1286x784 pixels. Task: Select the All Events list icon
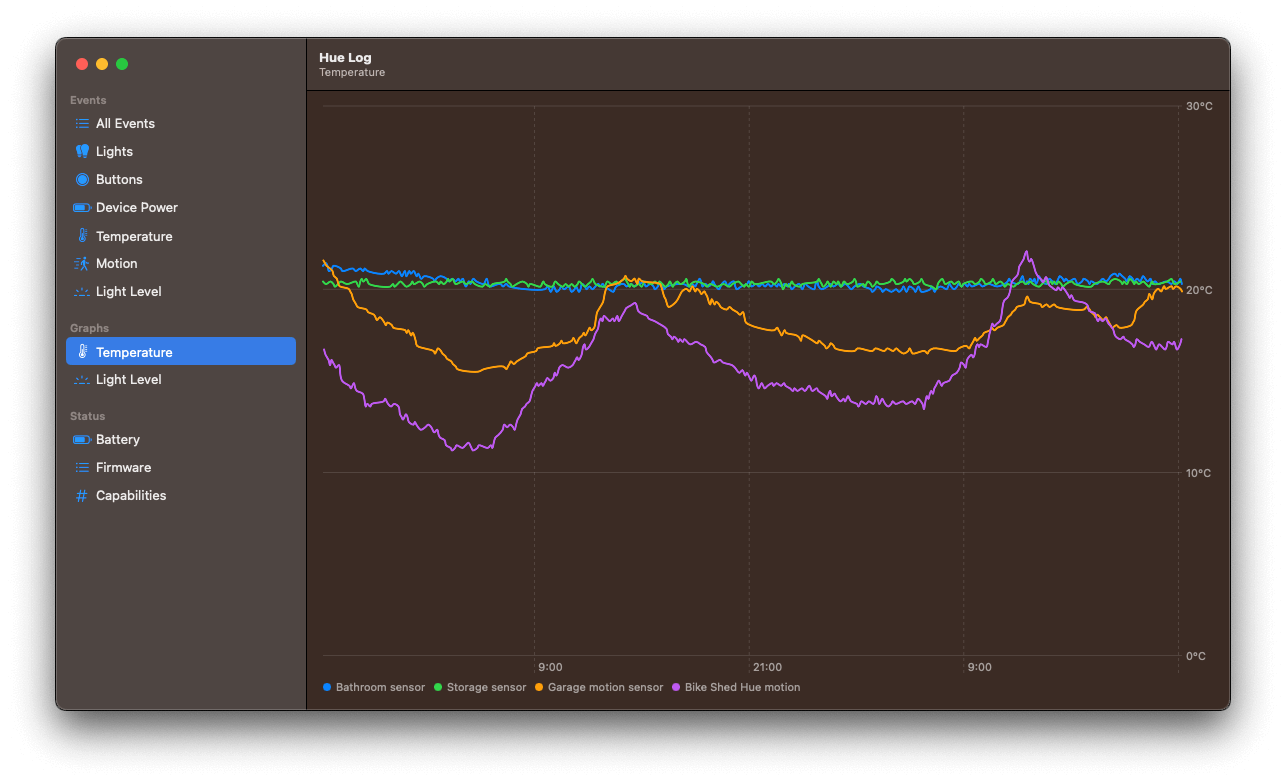(x=80, y=123)
